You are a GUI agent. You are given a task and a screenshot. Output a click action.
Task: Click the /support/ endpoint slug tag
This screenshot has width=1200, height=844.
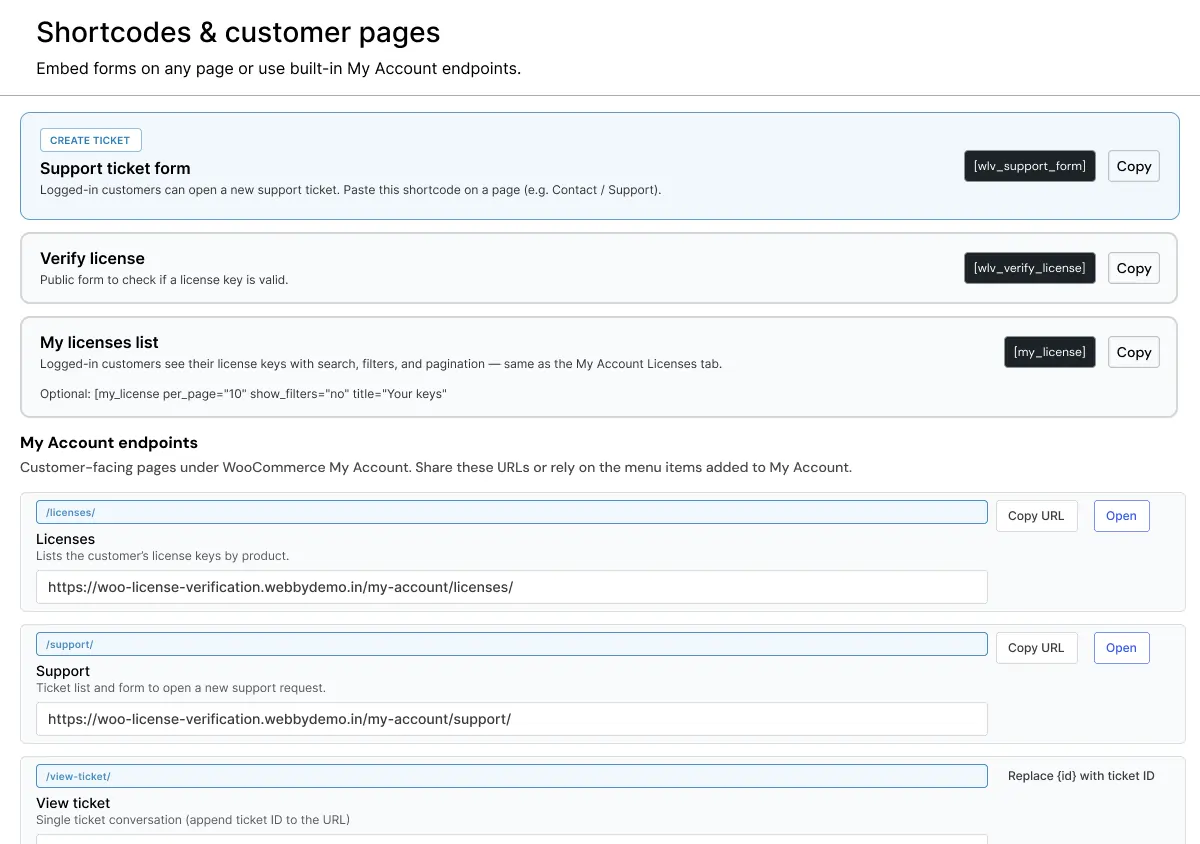[511, 644]
